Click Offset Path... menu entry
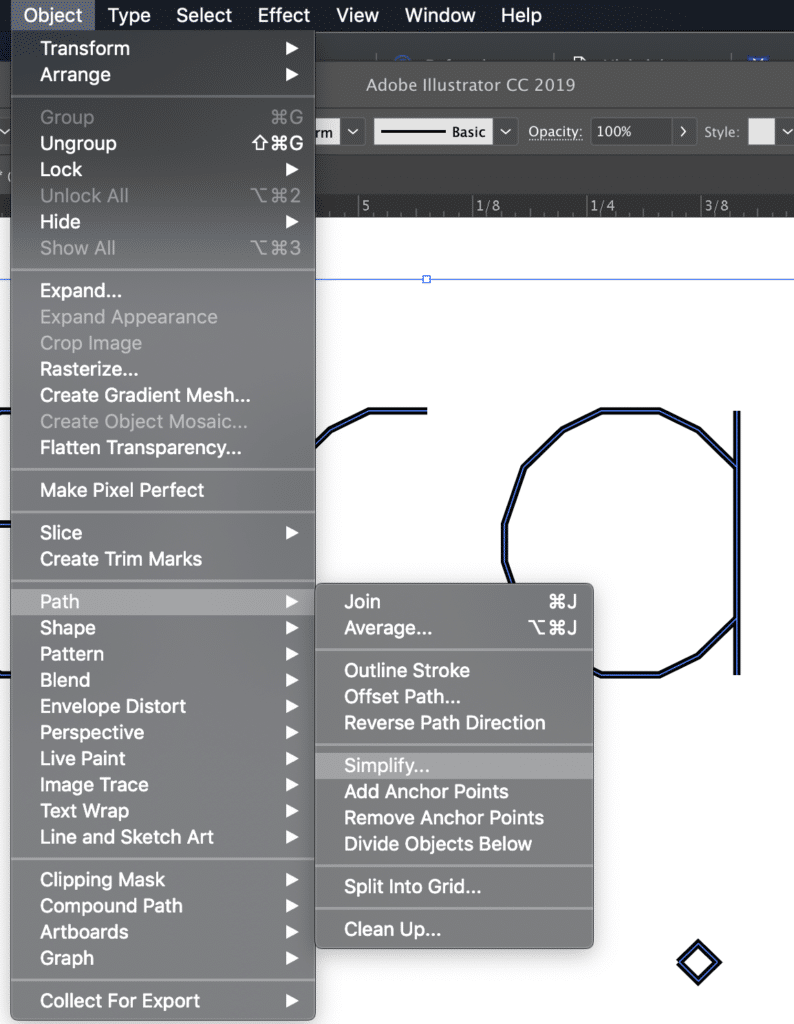Viewport: 794px width, 1024px height. (x=454, y=697)
